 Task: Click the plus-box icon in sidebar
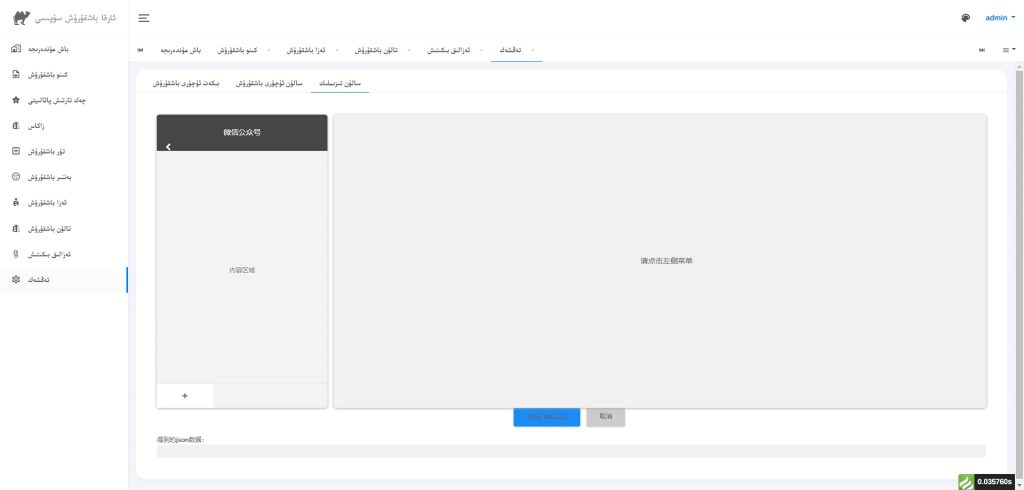pos(16,151)
